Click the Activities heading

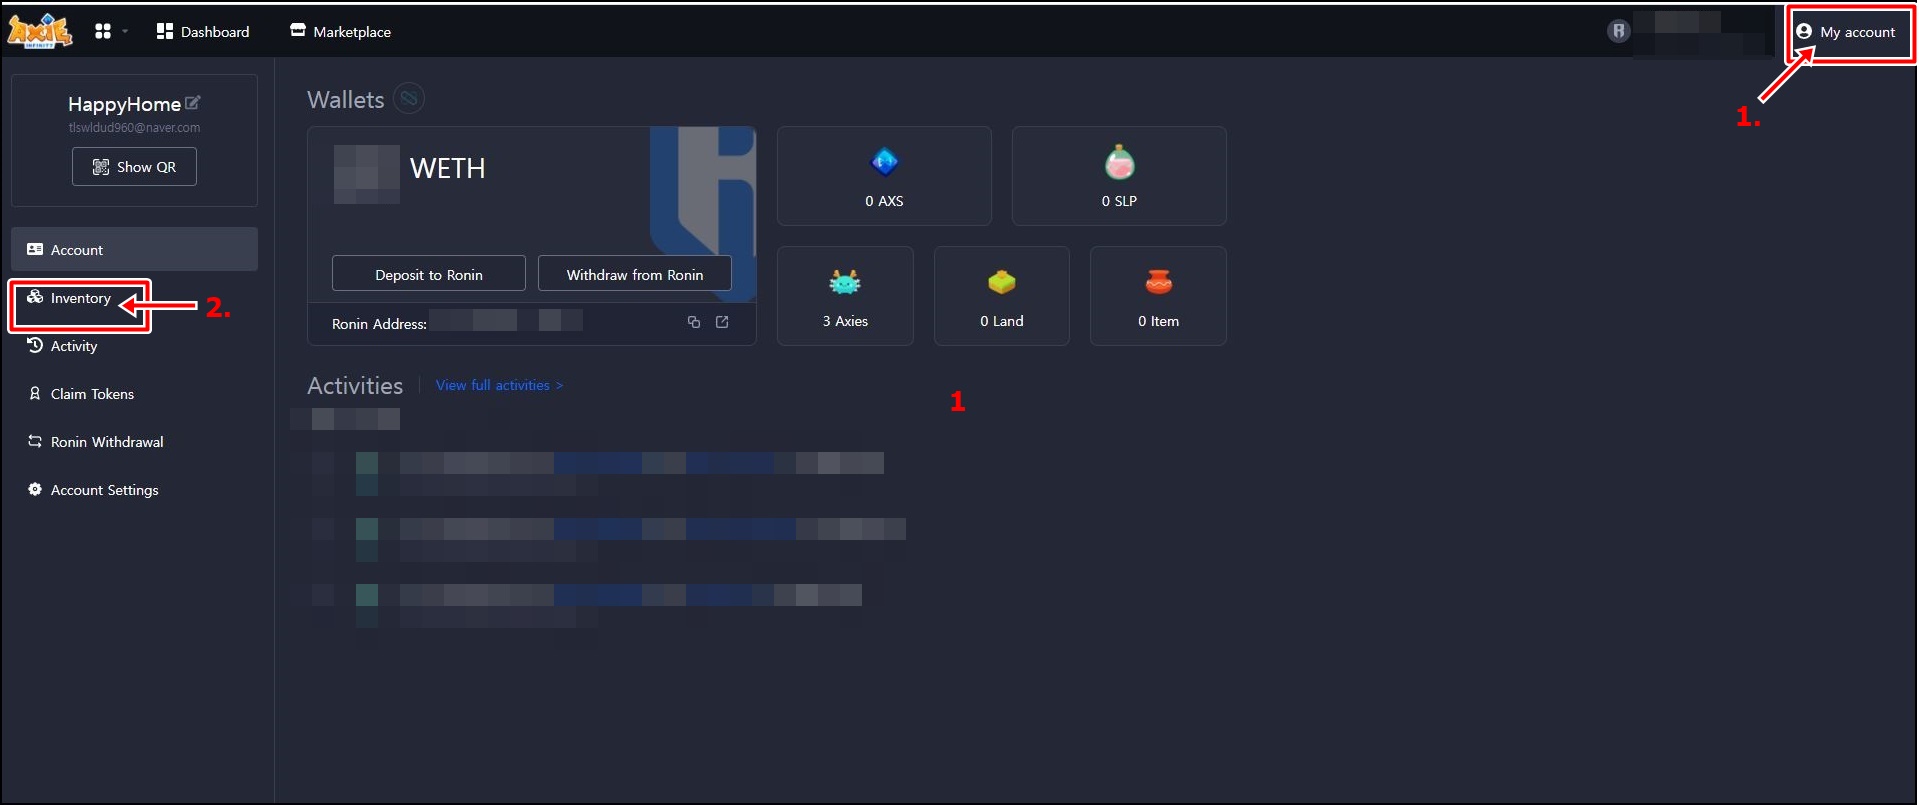(355, 386)
